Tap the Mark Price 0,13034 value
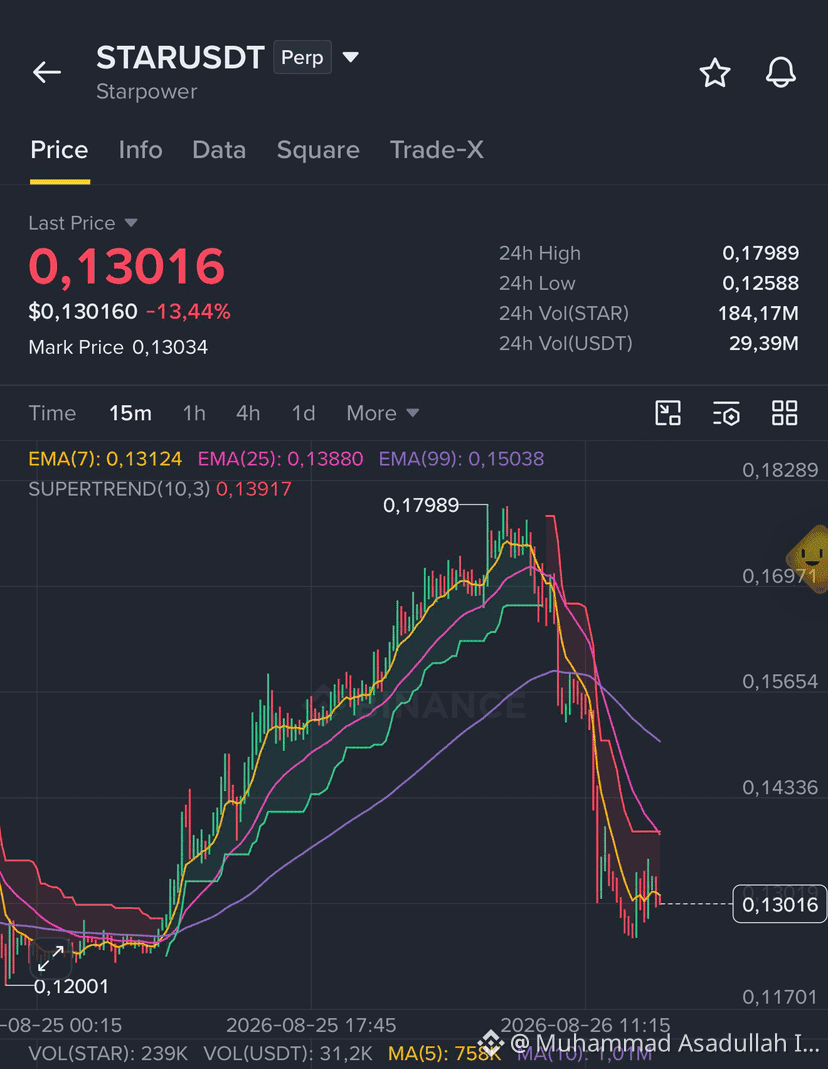828x1069 pixels. tap(170, 348)
